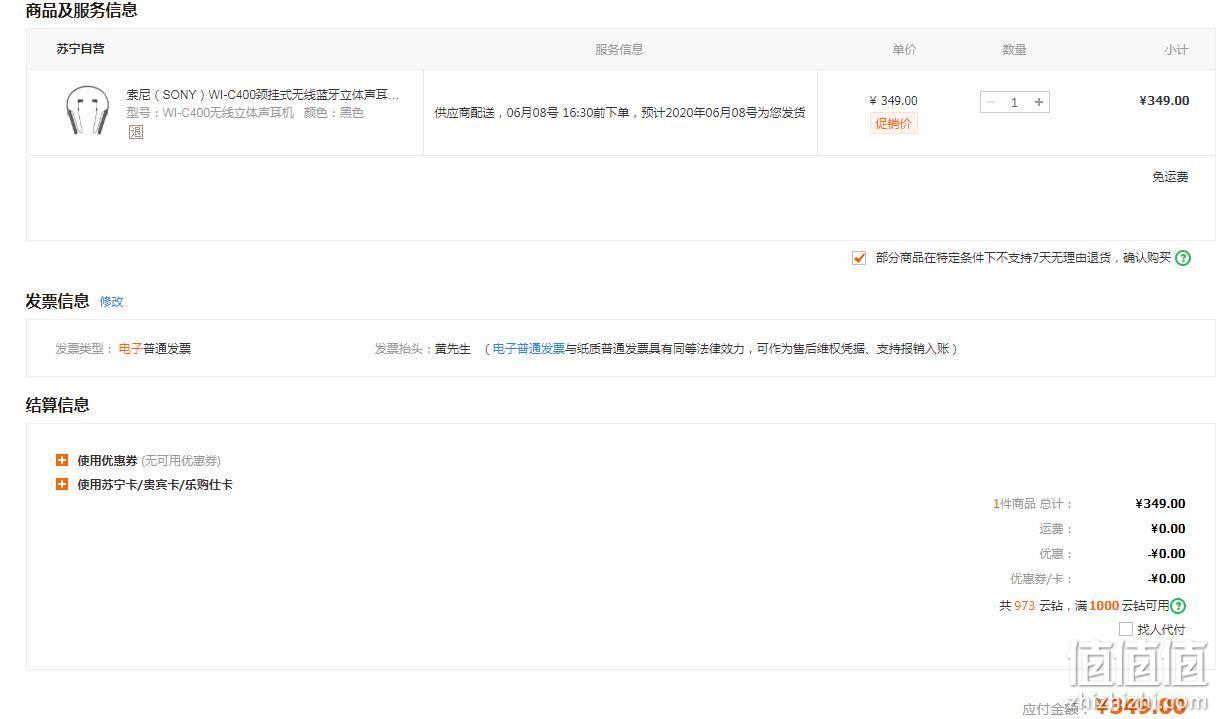
Task: Click the 苏宁自营 store label
Action: (x=80, y=48)
